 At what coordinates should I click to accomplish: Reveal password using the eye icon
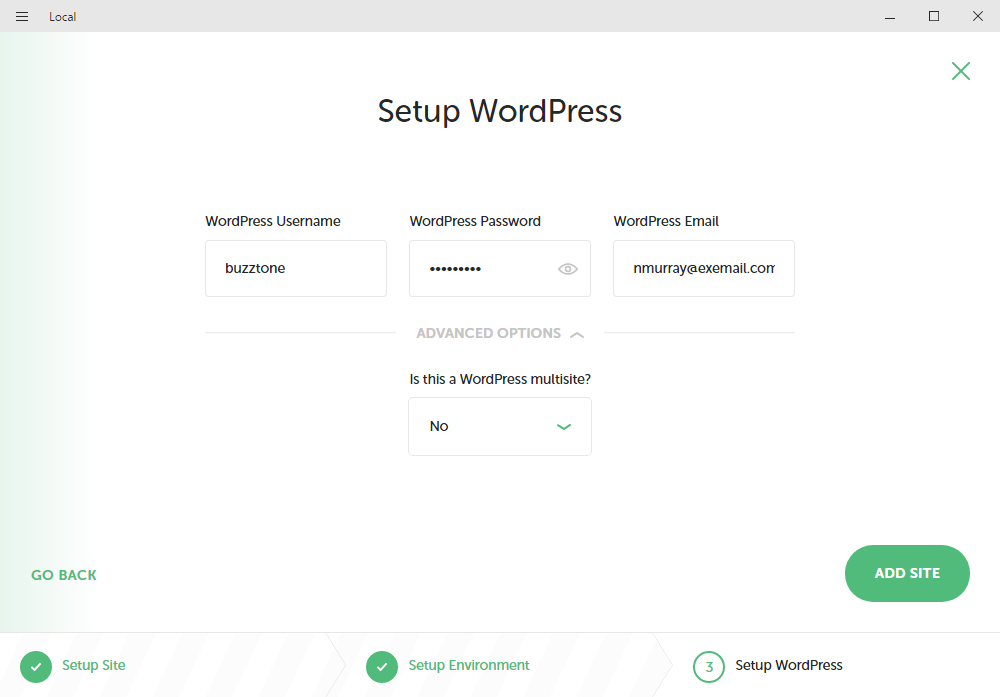pyautogui.click(x=568, y=269)
